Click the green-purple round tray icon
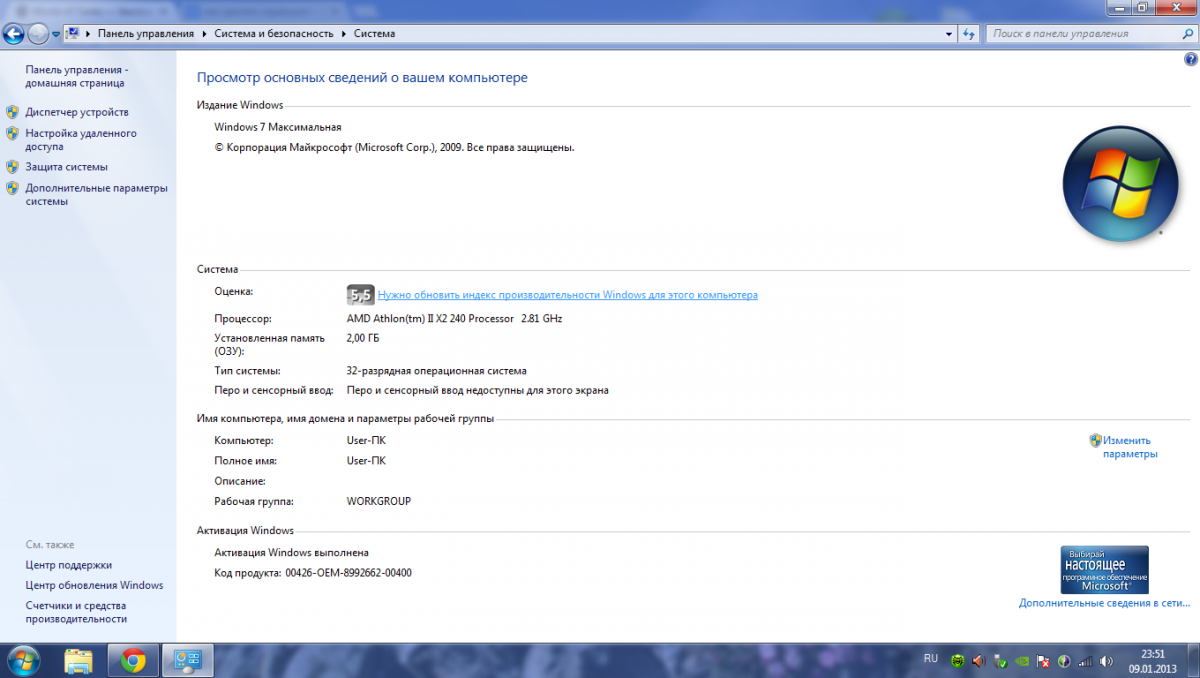The image size is (1200, 678). coord(1064,661)
